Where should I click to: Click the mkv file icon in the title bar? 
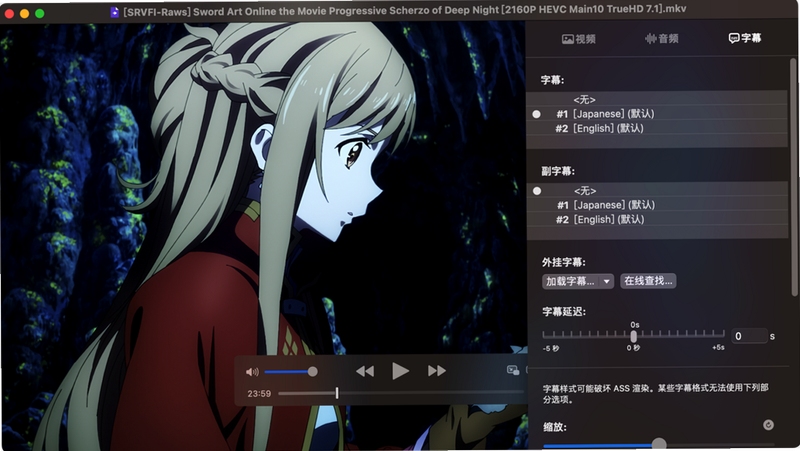115,11
